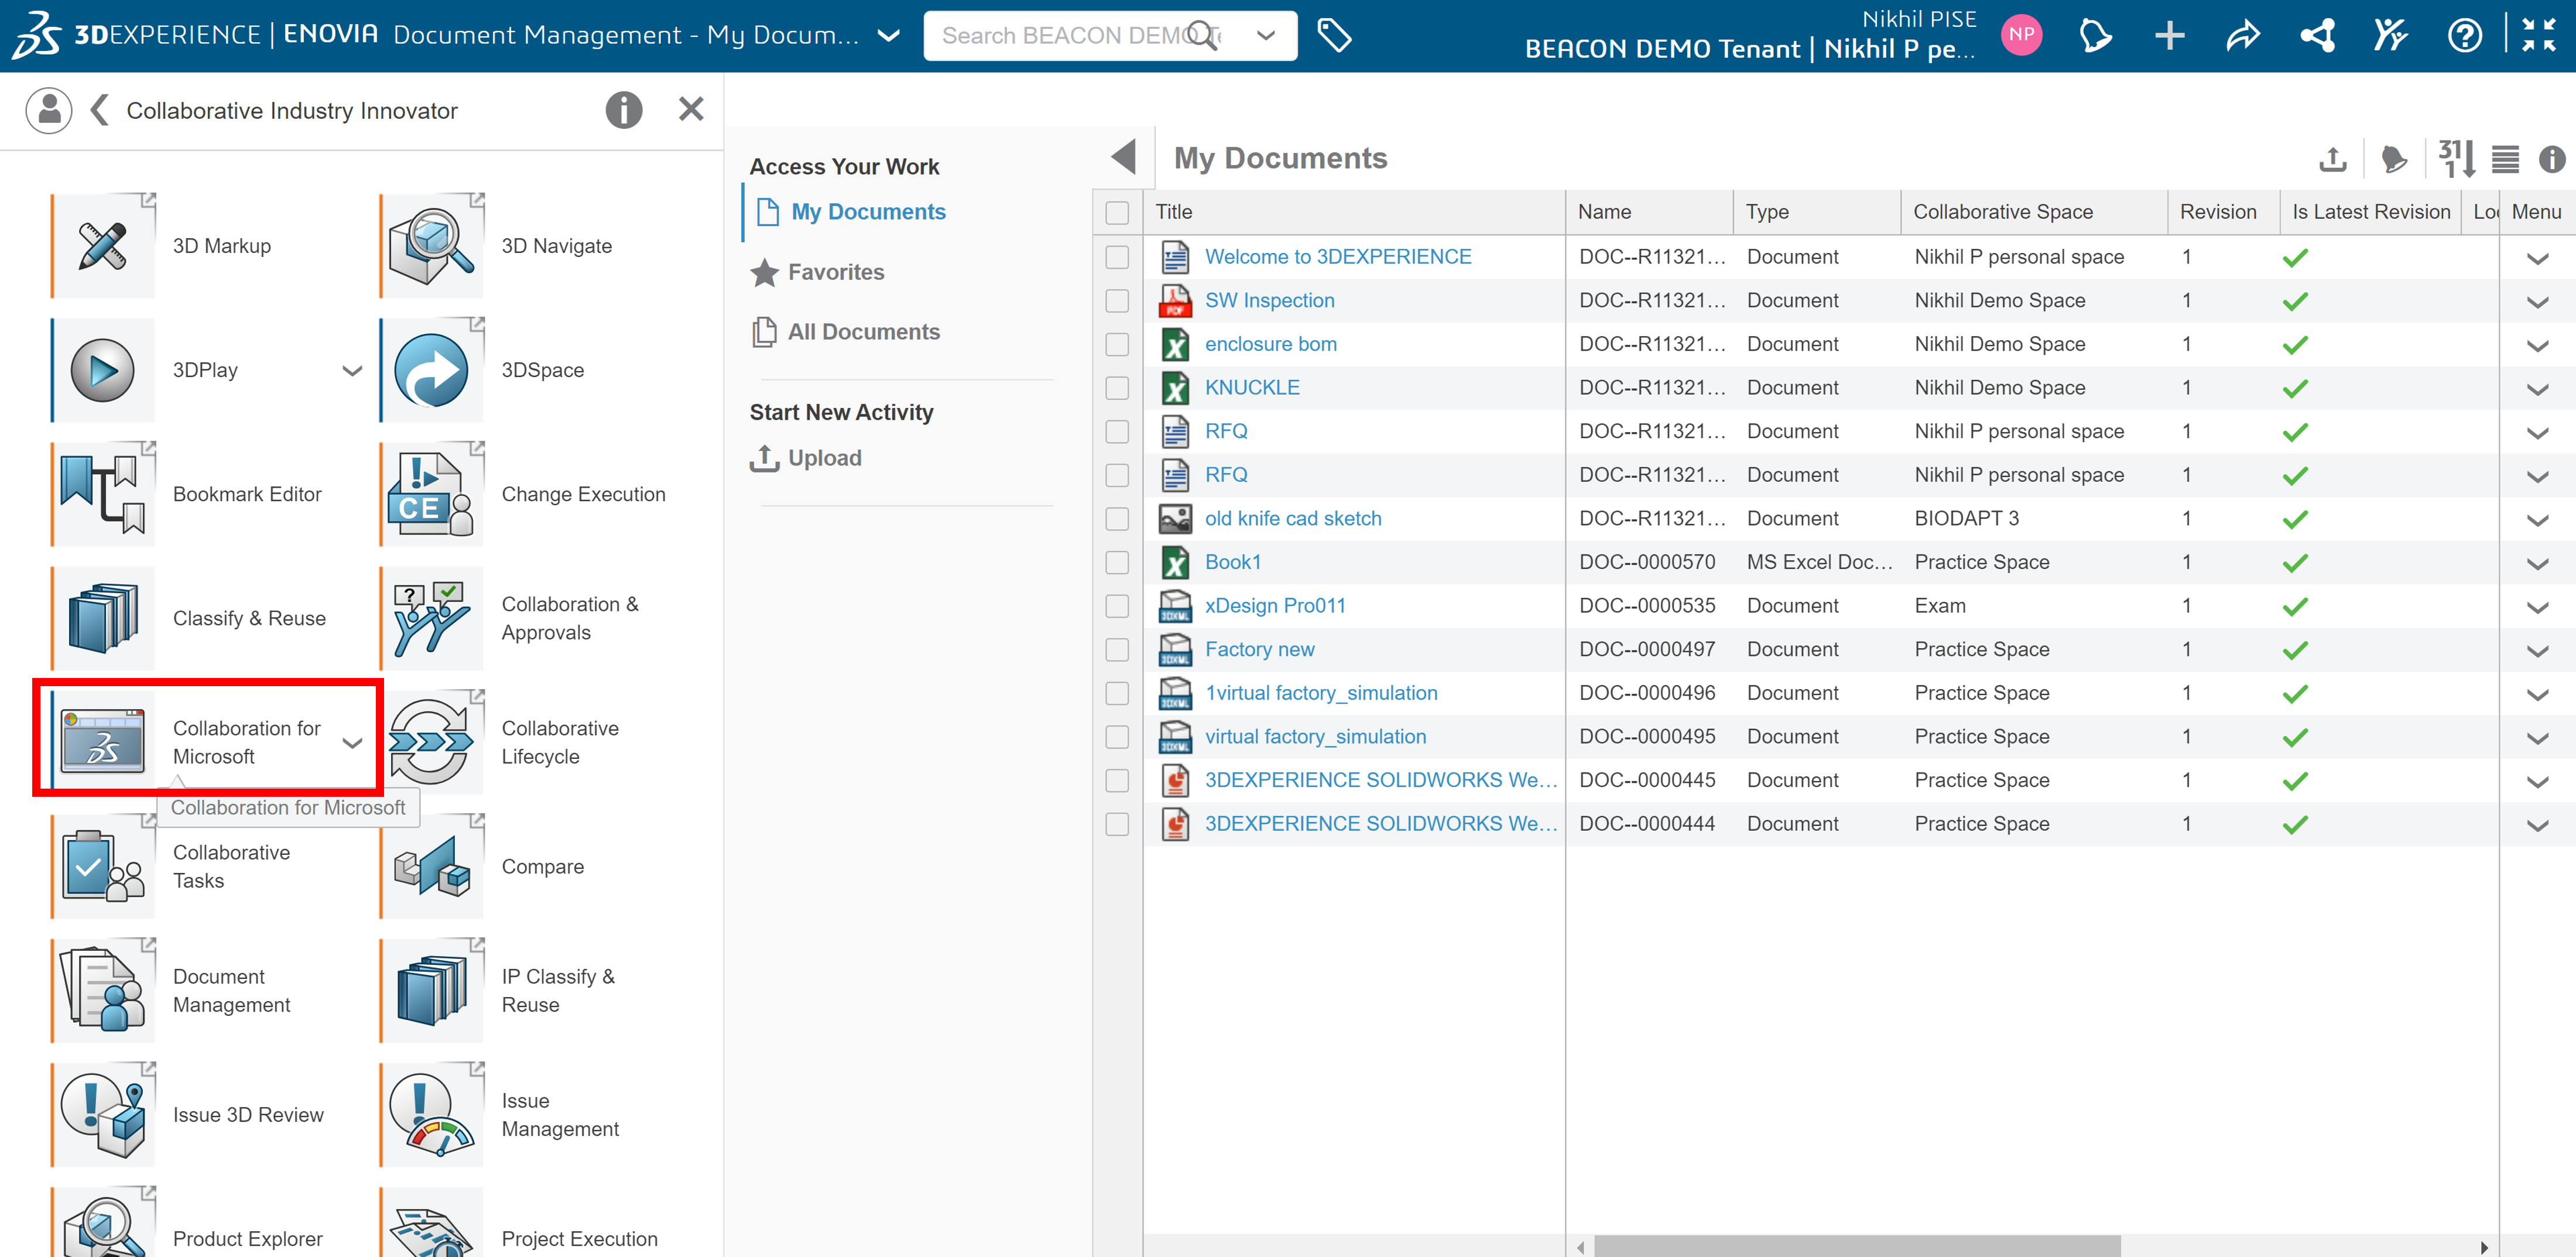Open the Document Management app
The width and height of the screenshot is (2576, 1257).
103,990
